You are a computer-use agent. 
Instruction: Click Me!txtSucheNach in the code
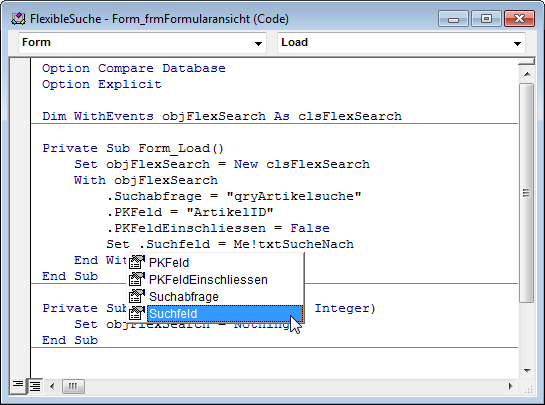294,244
